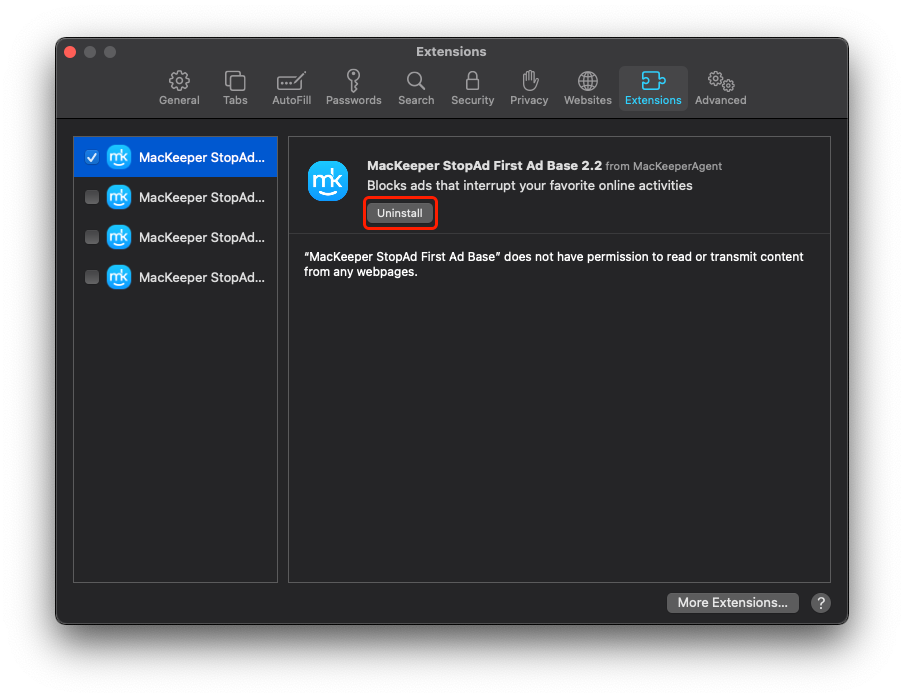The height and width of the screenshot is (698, 904).
Task: Close the Extensions preferences window
Action: [x=70, y=52]
